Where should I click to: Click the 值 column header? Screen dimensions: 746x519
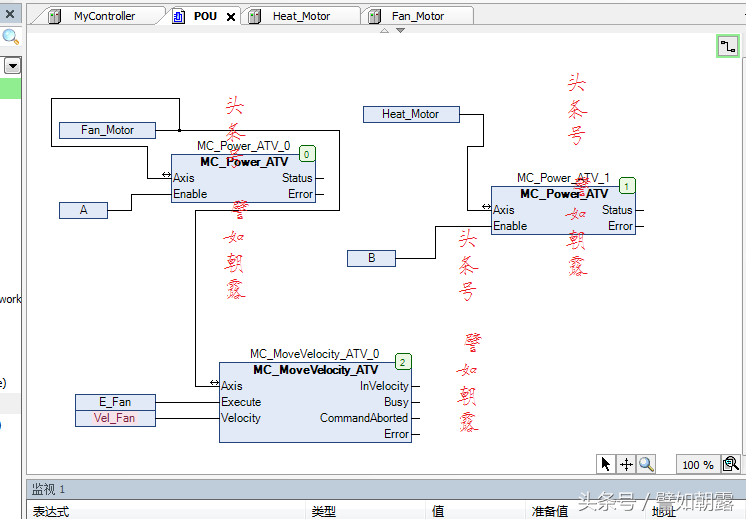point(438,511)
